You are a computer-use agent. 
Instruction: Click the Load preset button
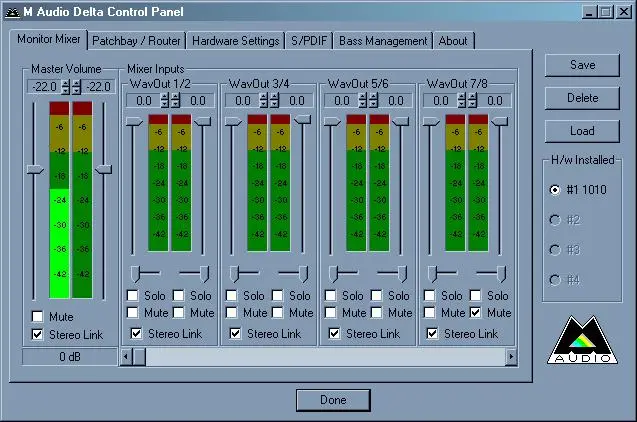pos(582,131)
